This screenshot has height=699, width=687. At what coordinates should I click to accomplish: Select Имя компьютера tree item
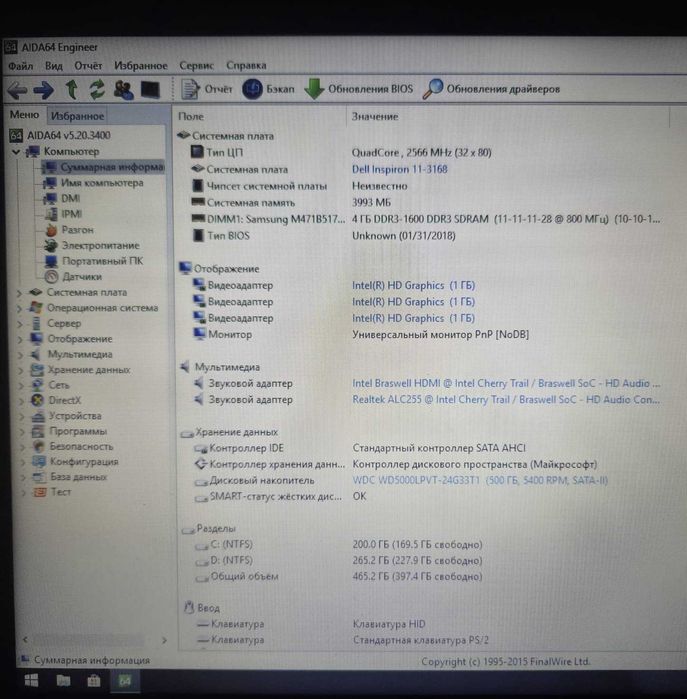pos(93,183)
